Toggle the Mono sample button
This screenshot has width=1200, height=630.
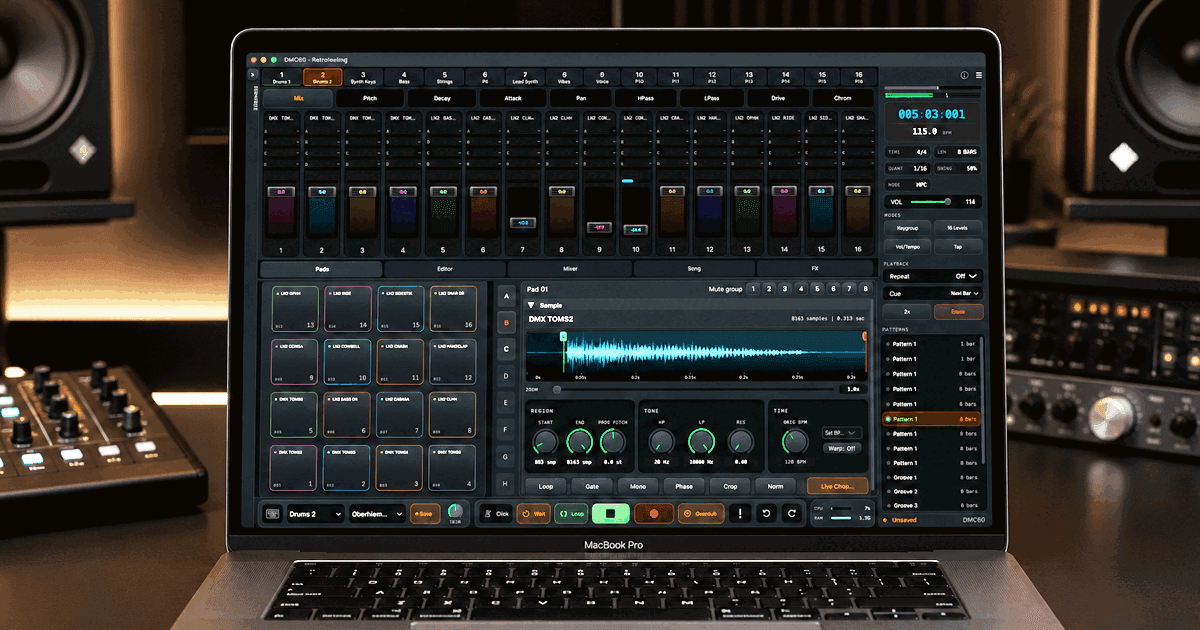point(638,486)
